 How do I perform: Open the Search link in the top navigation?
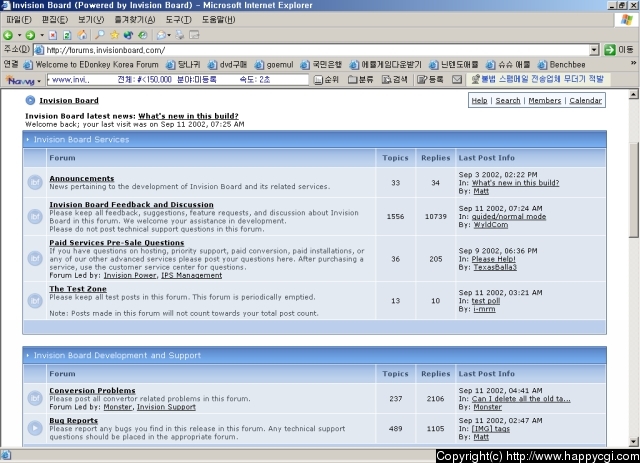coord(508,100)
